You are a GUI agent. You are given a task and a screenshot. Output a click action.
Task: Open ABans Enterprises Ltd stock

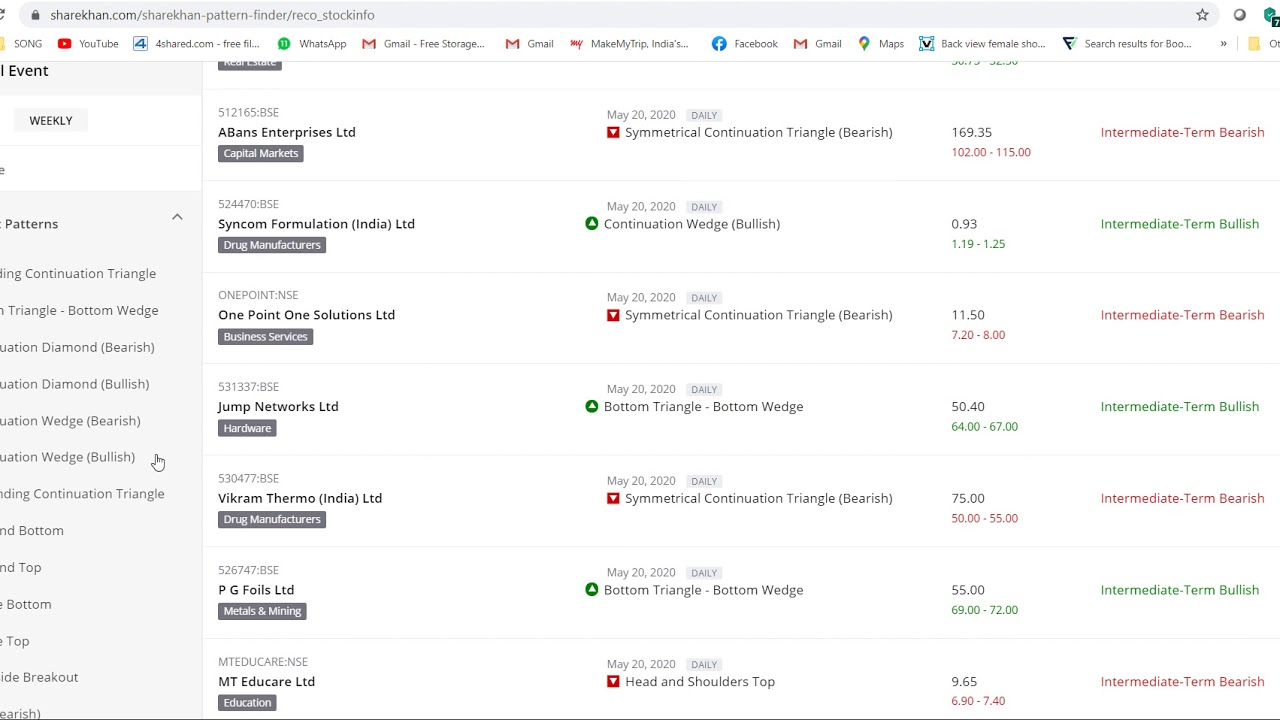[x=287, y=132]
